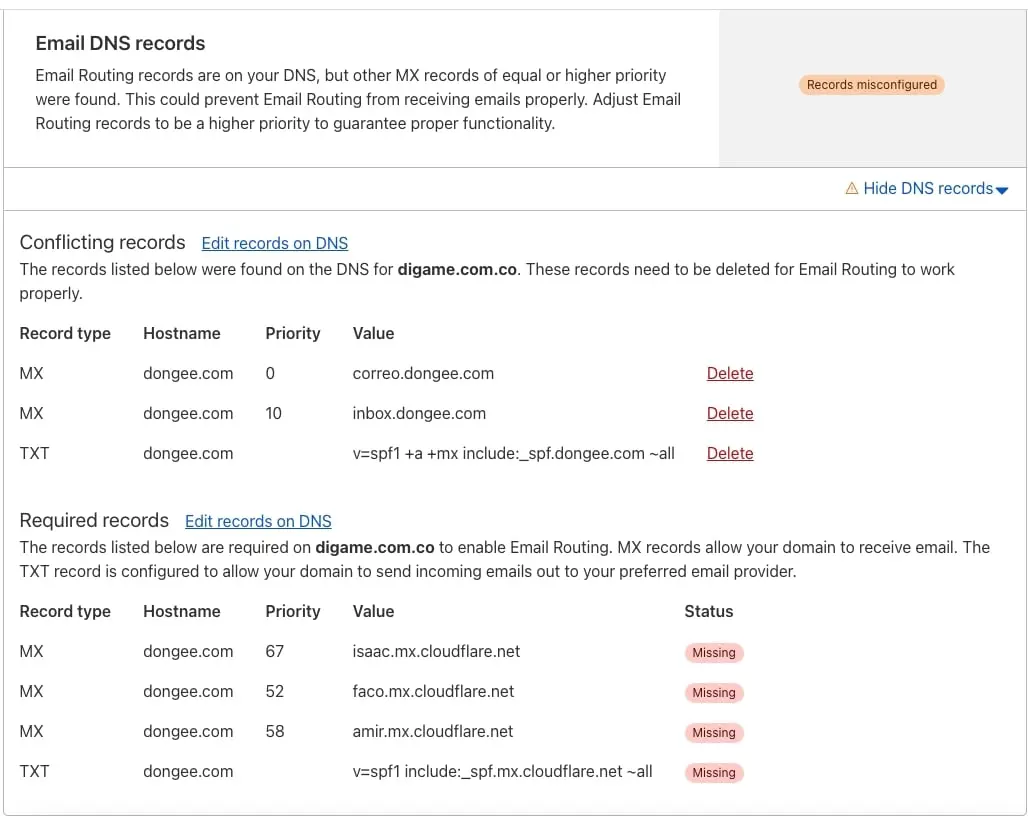Click Record type header in Required records table
Viewport: 1028px width, 816px height.
click(65, 612)
